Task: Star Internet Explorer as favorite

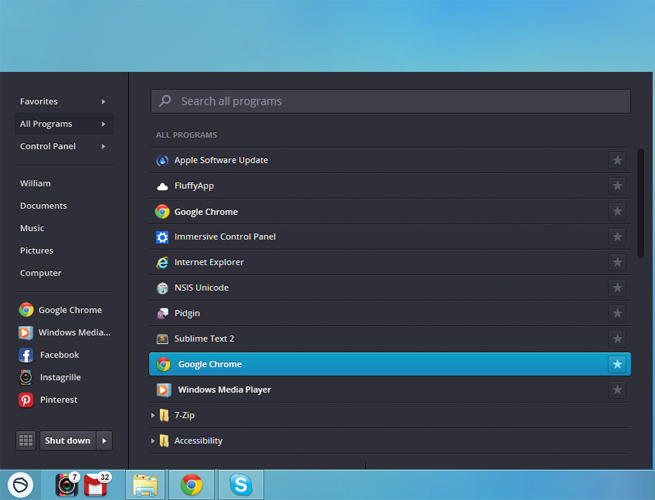Action: (617, 262)
